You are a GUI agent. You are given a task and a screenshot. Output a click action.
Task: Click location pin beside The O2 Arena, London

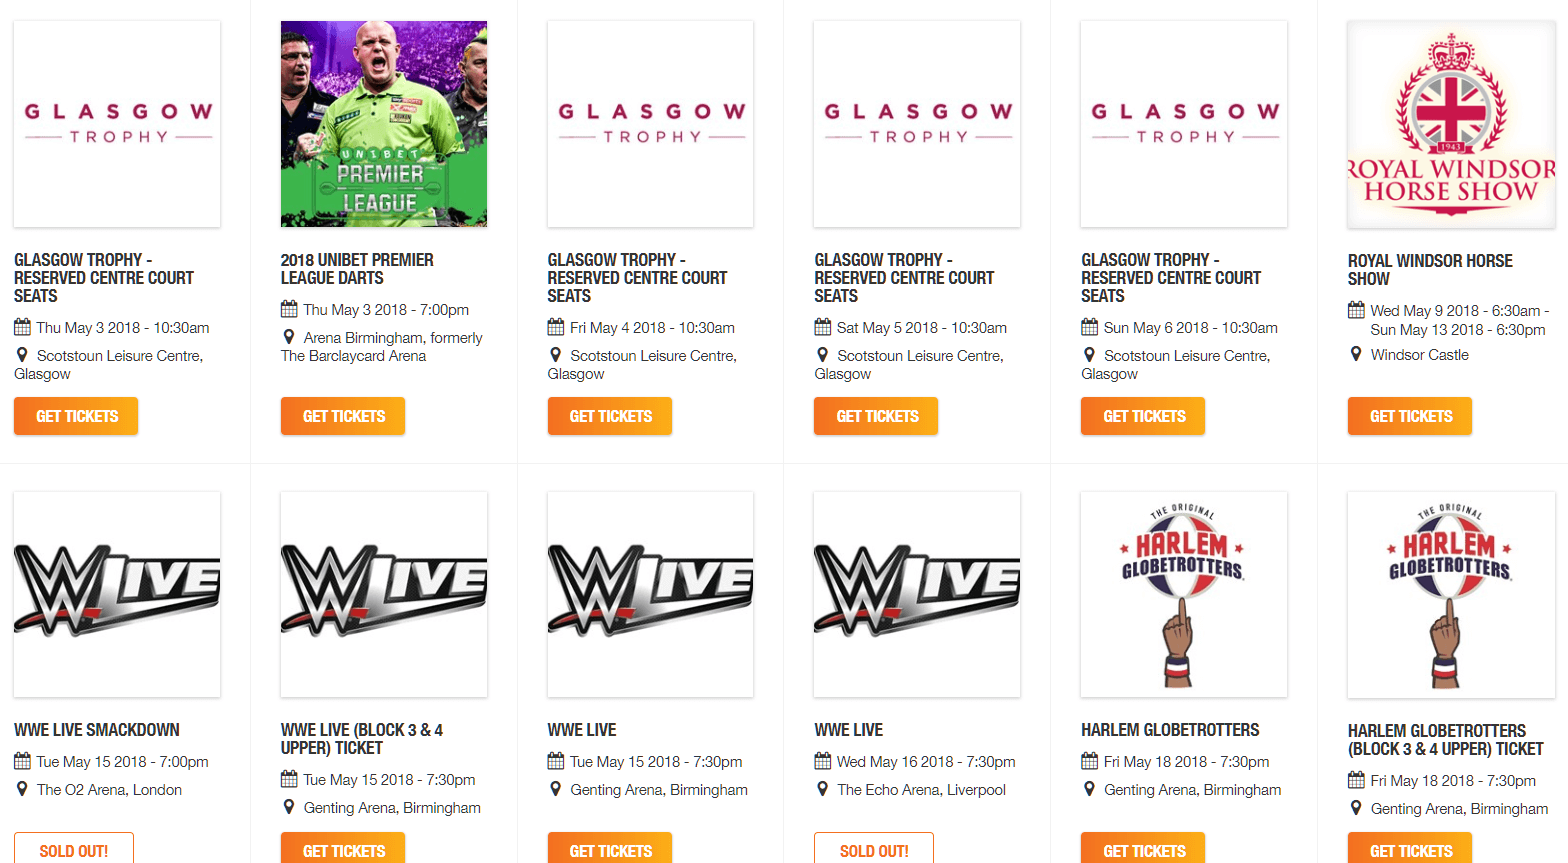point(22,789)
